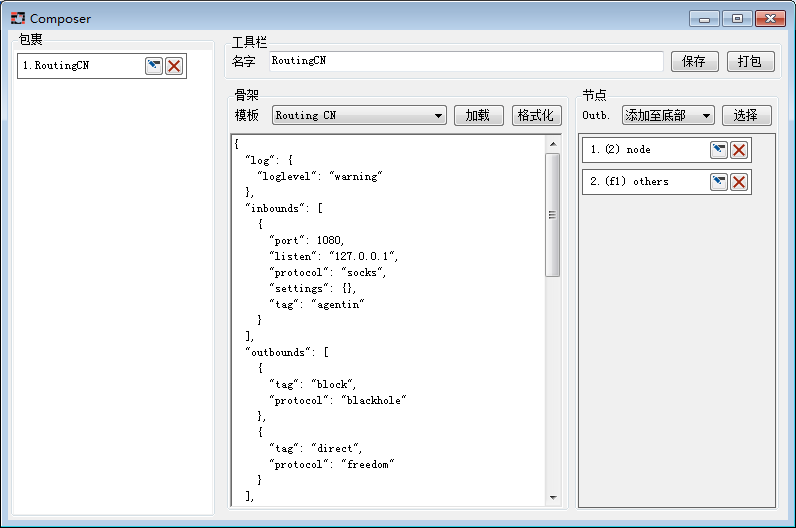The width and height of the screenshot is (796, 528).
Task: Remove the others entry with red X
Action: 739,182
